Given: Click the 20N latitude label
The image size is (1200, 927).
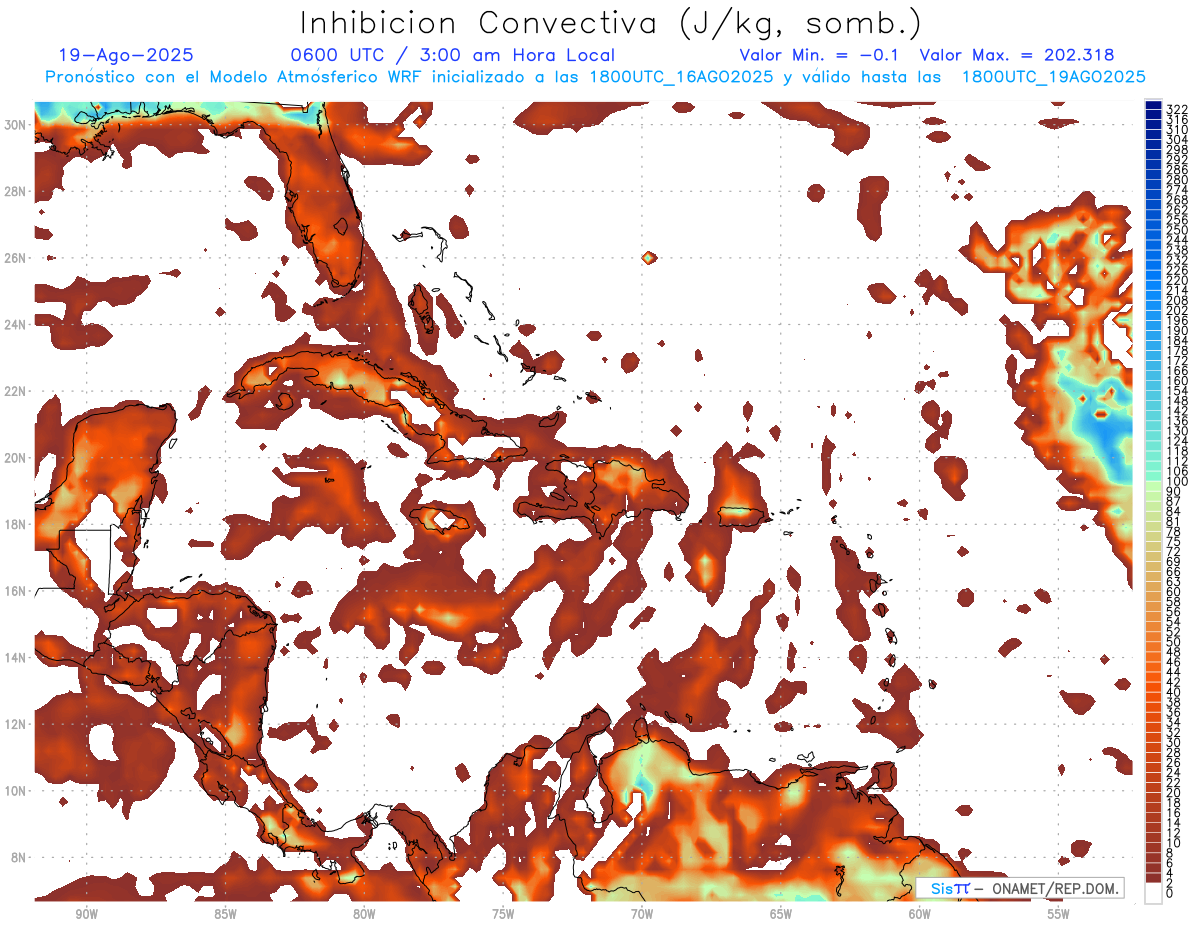Looking at the screenshot, I should (17, 458).
